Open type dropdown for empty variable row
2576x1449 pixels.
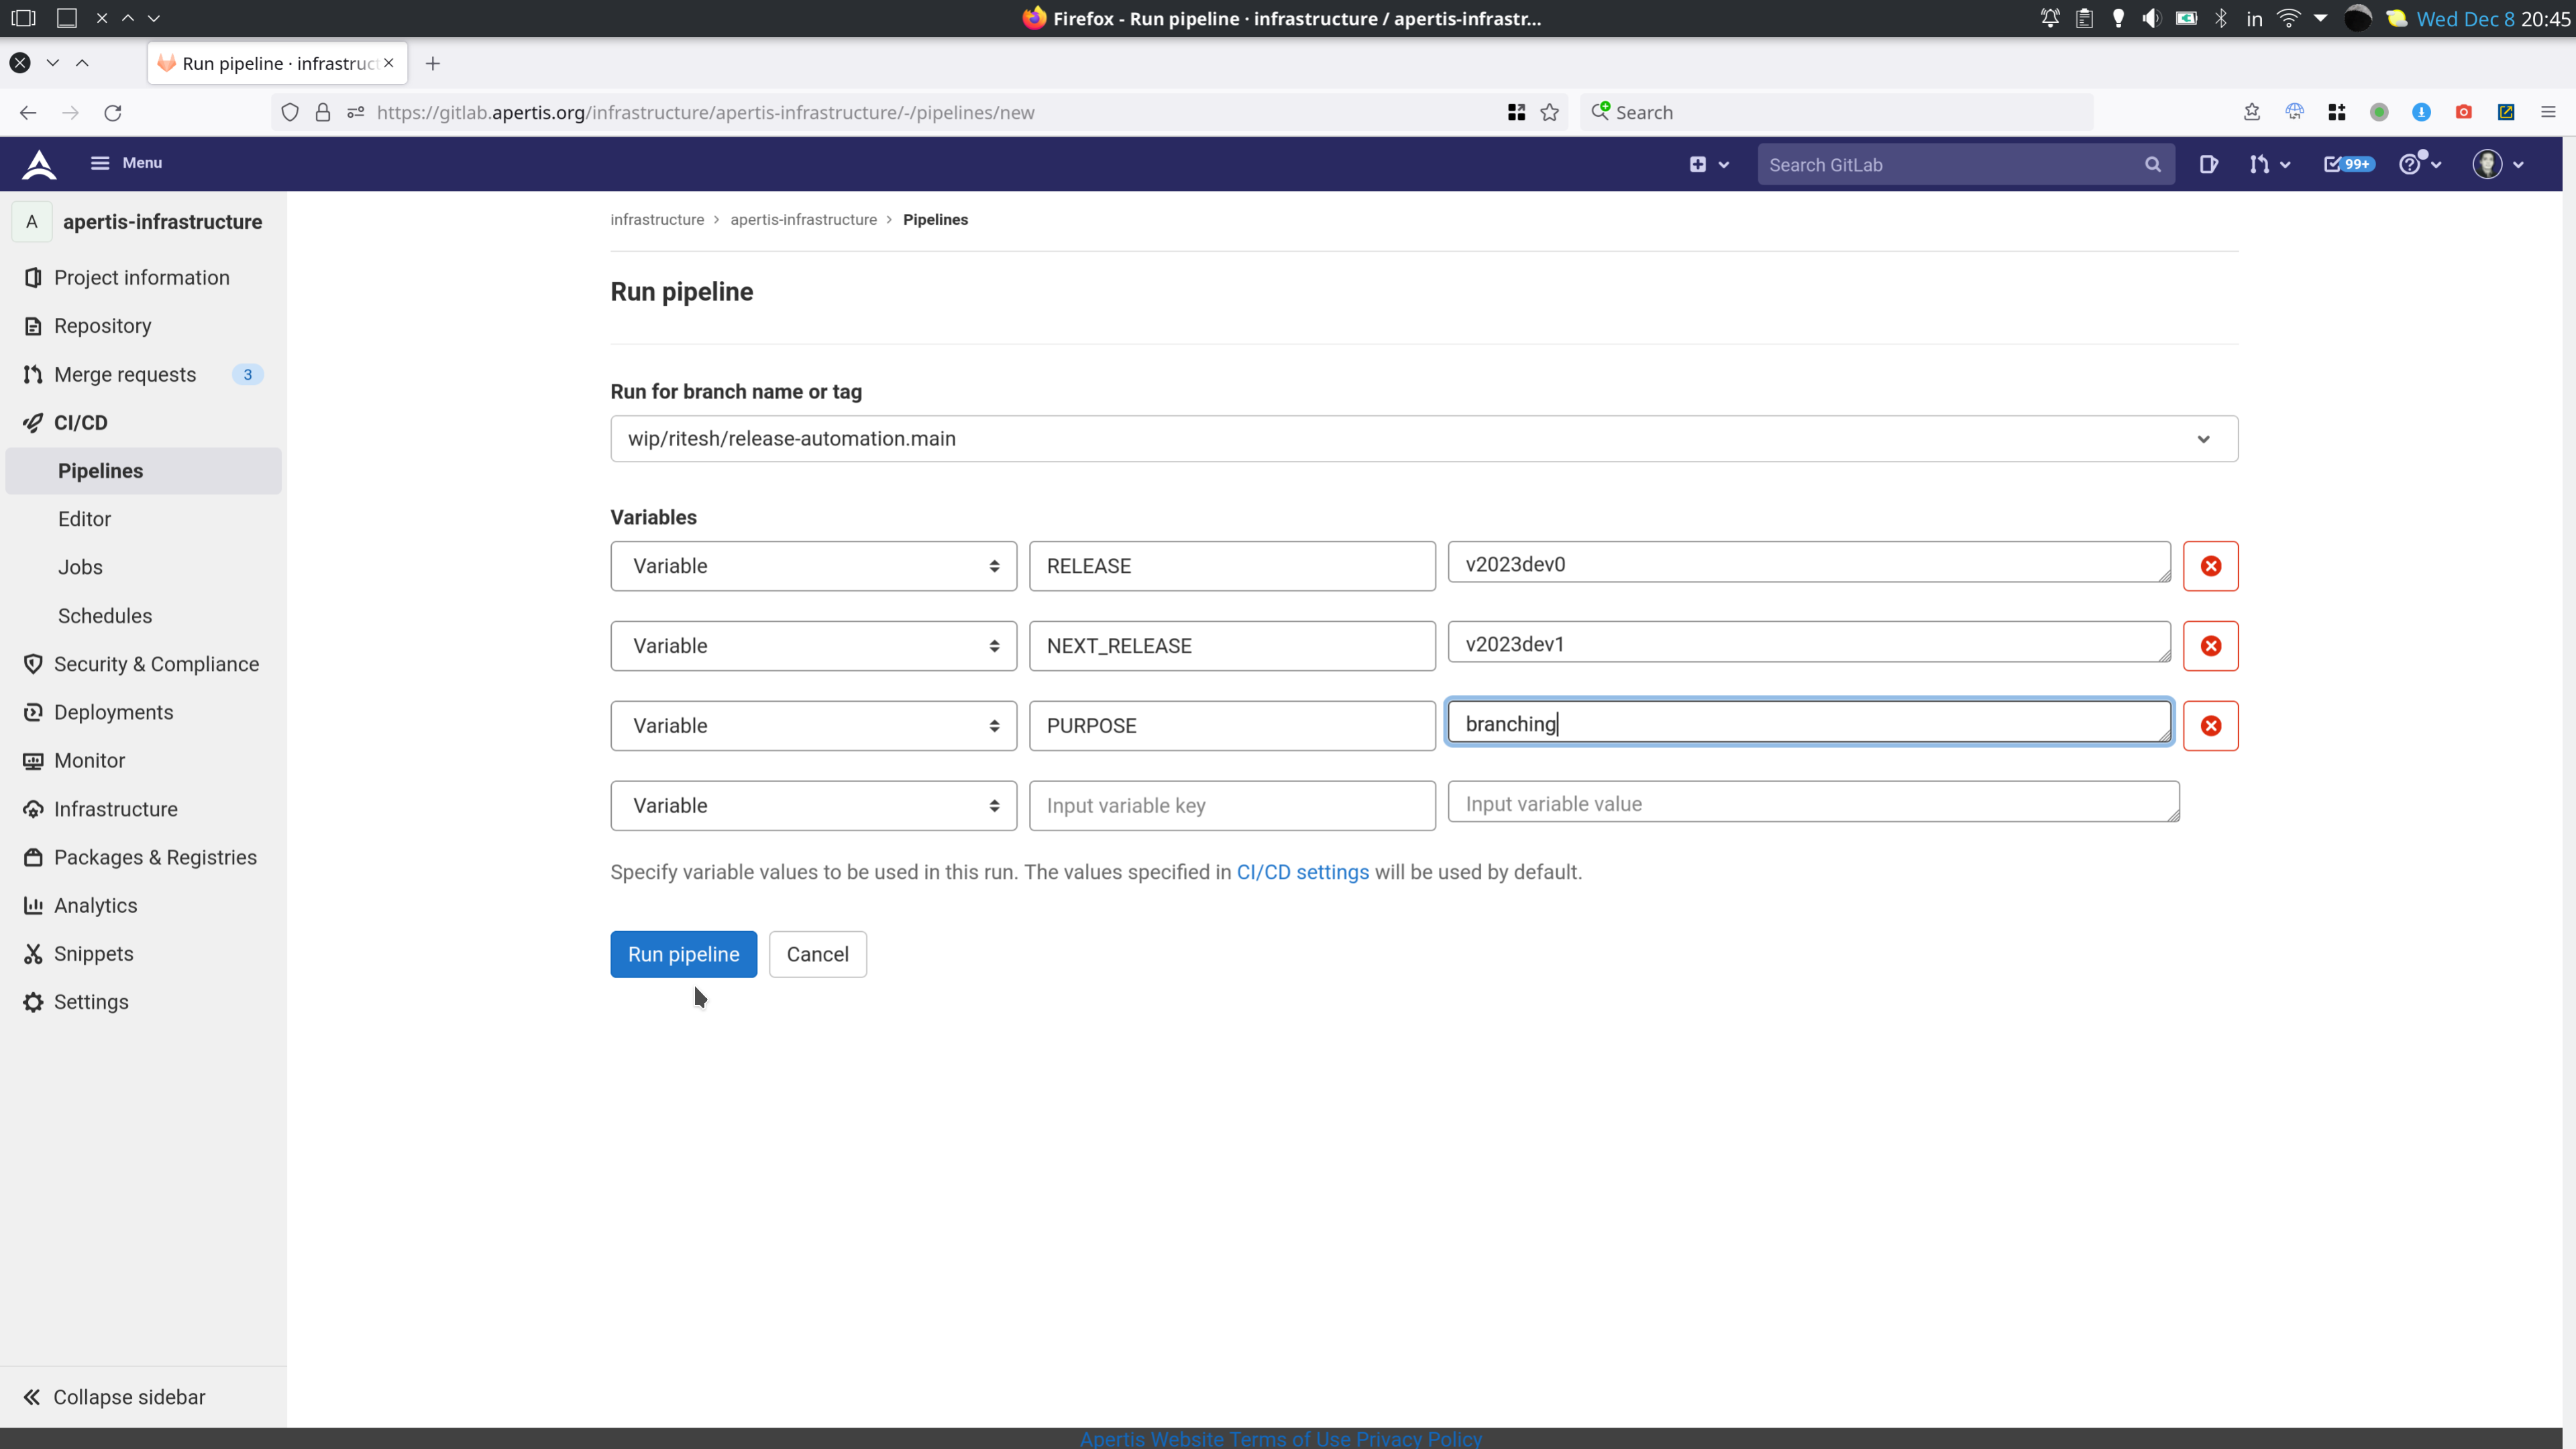(813, 806)
